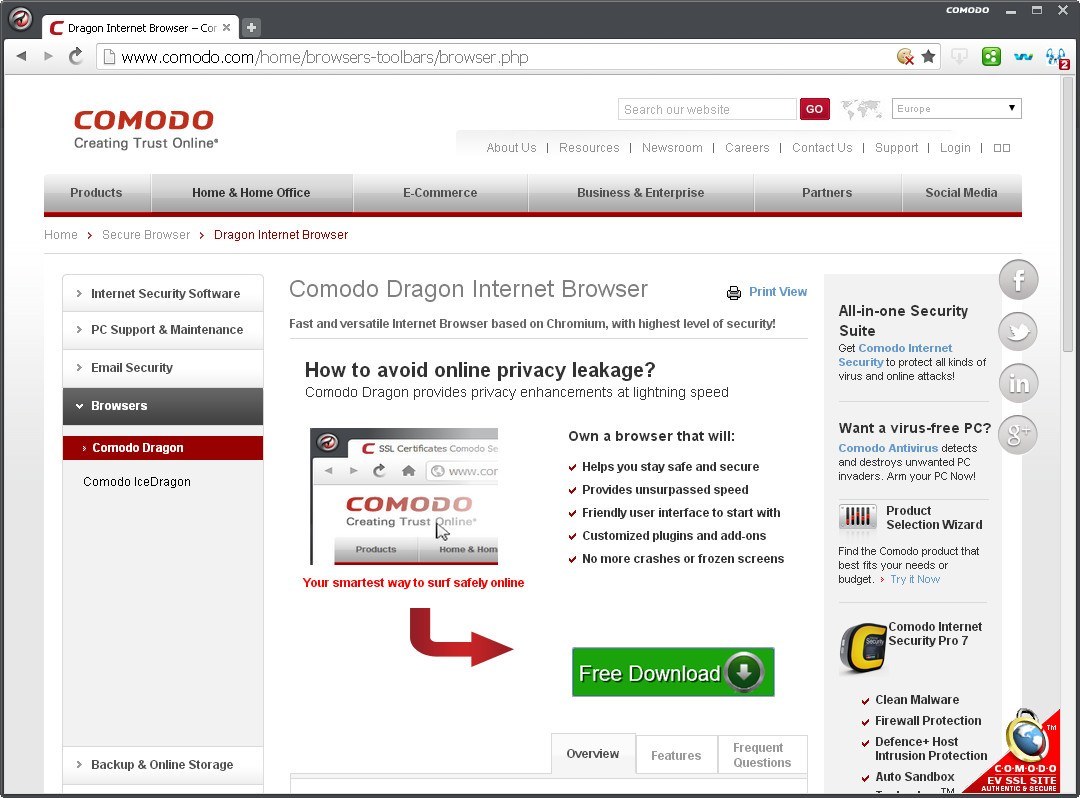
Task: Select Comodo IceDragon in the sidebar
Action: [137, 482]
